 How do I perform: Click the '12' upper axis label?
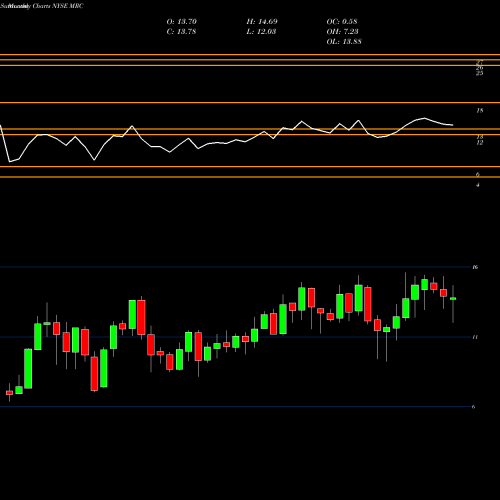479,143
